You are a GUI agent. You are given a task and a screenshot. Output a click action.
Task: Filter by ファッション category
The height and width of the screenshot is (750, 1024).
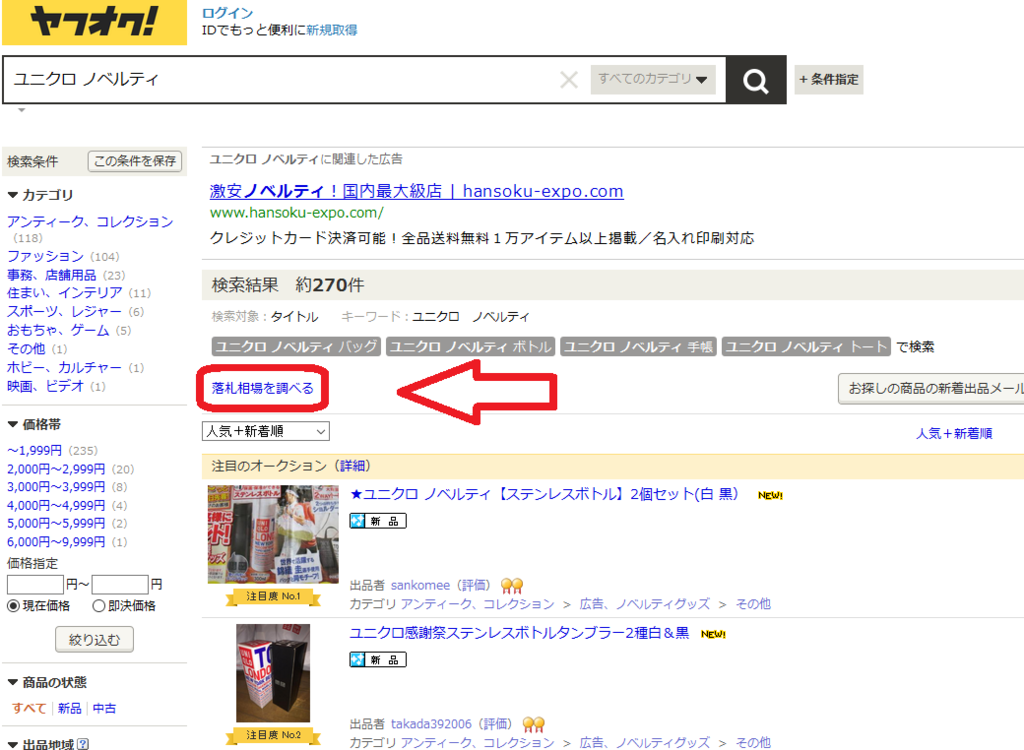click(x=45, y=256)
